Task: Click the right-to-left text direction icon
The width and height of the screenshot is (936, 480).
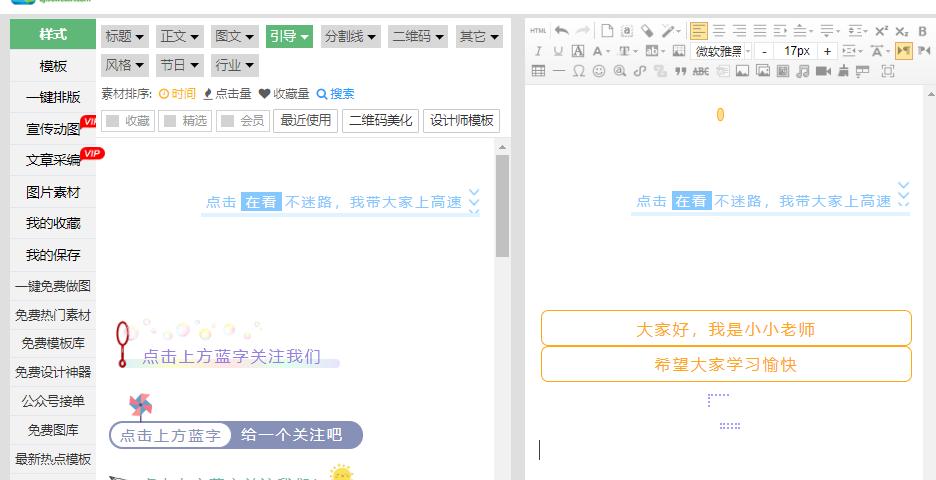Action: tap(924, 51)
